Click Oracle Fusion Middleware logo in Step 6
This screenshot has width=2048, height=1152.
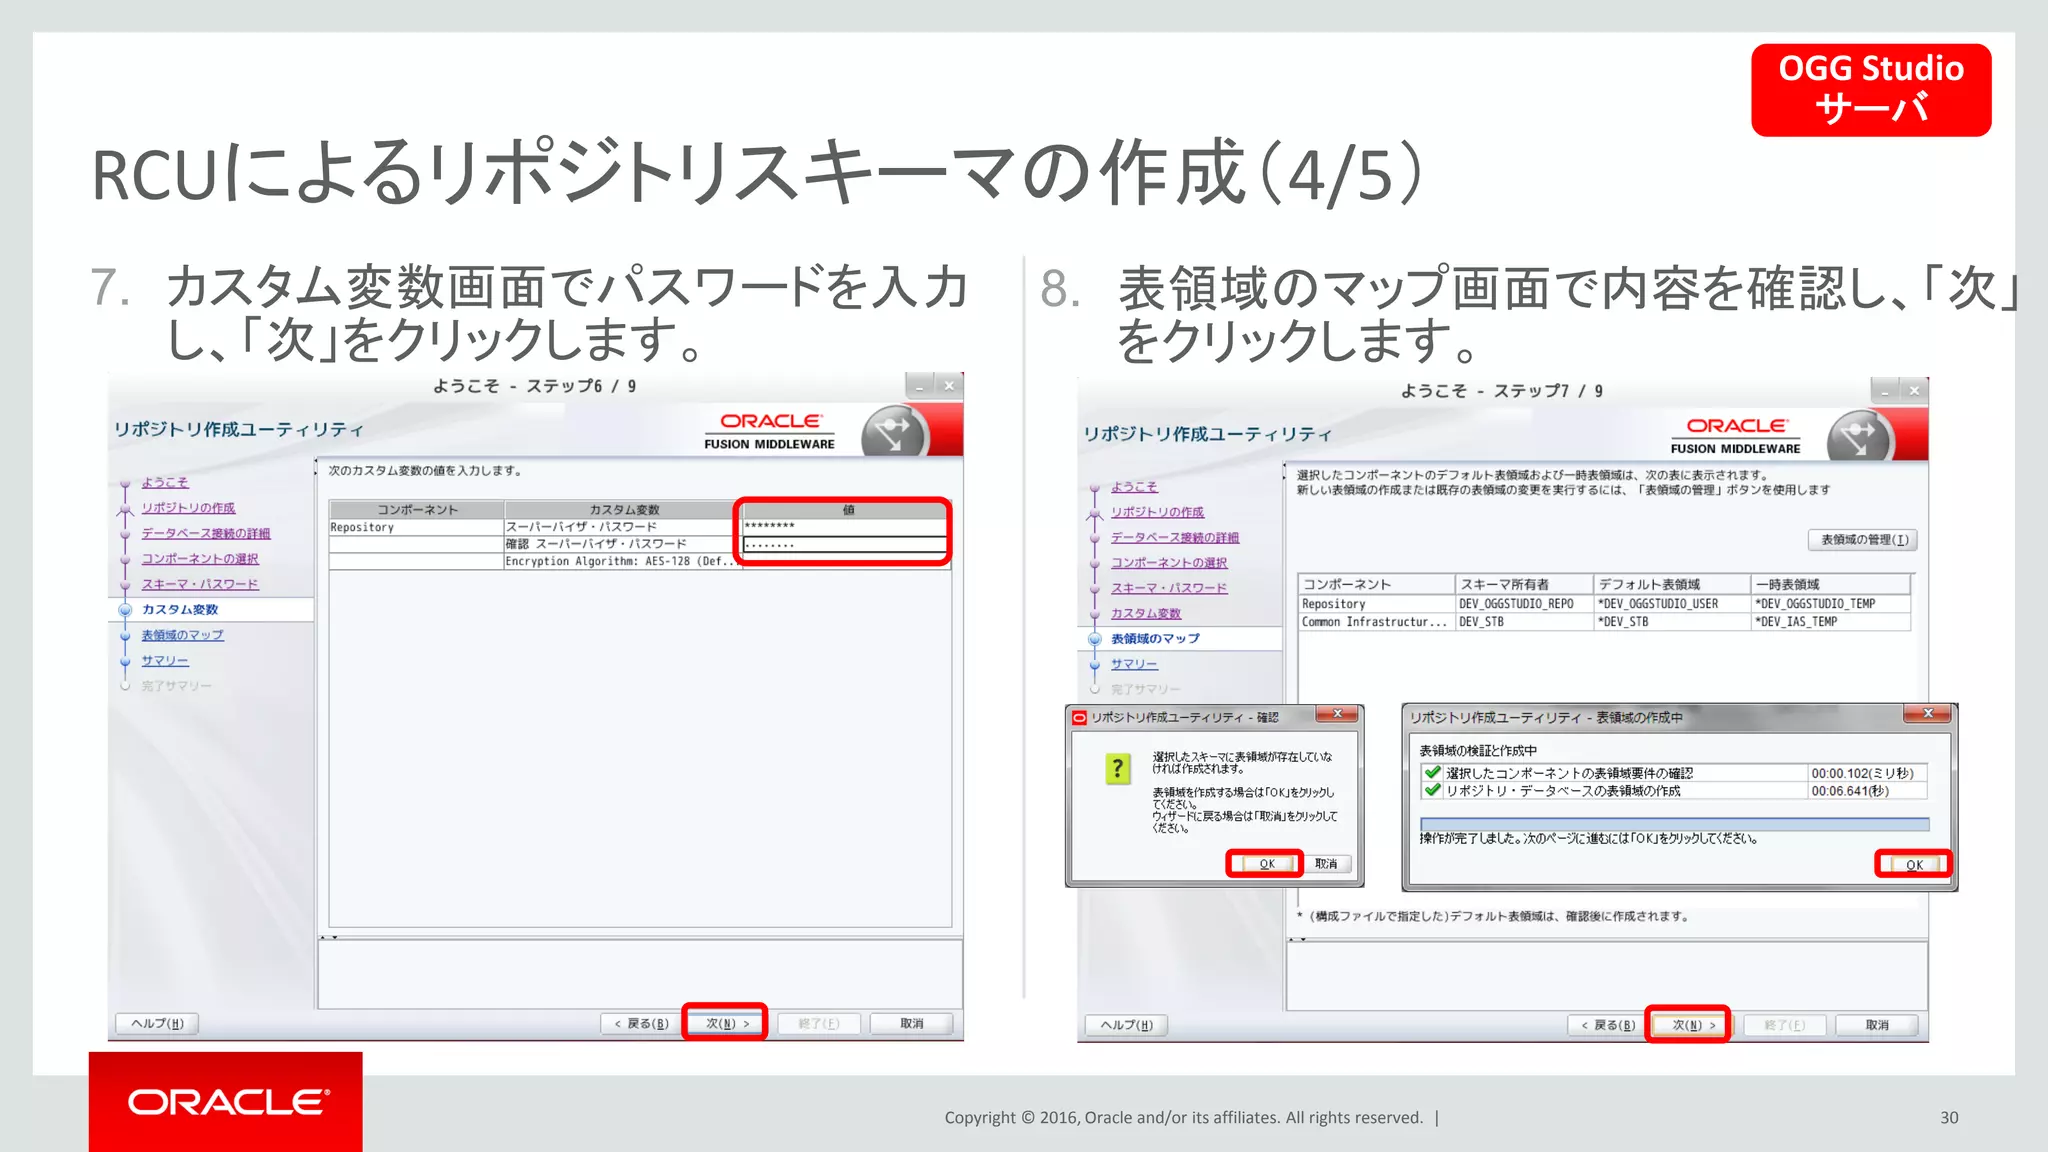pyautogui.click(x=769, y=431)
